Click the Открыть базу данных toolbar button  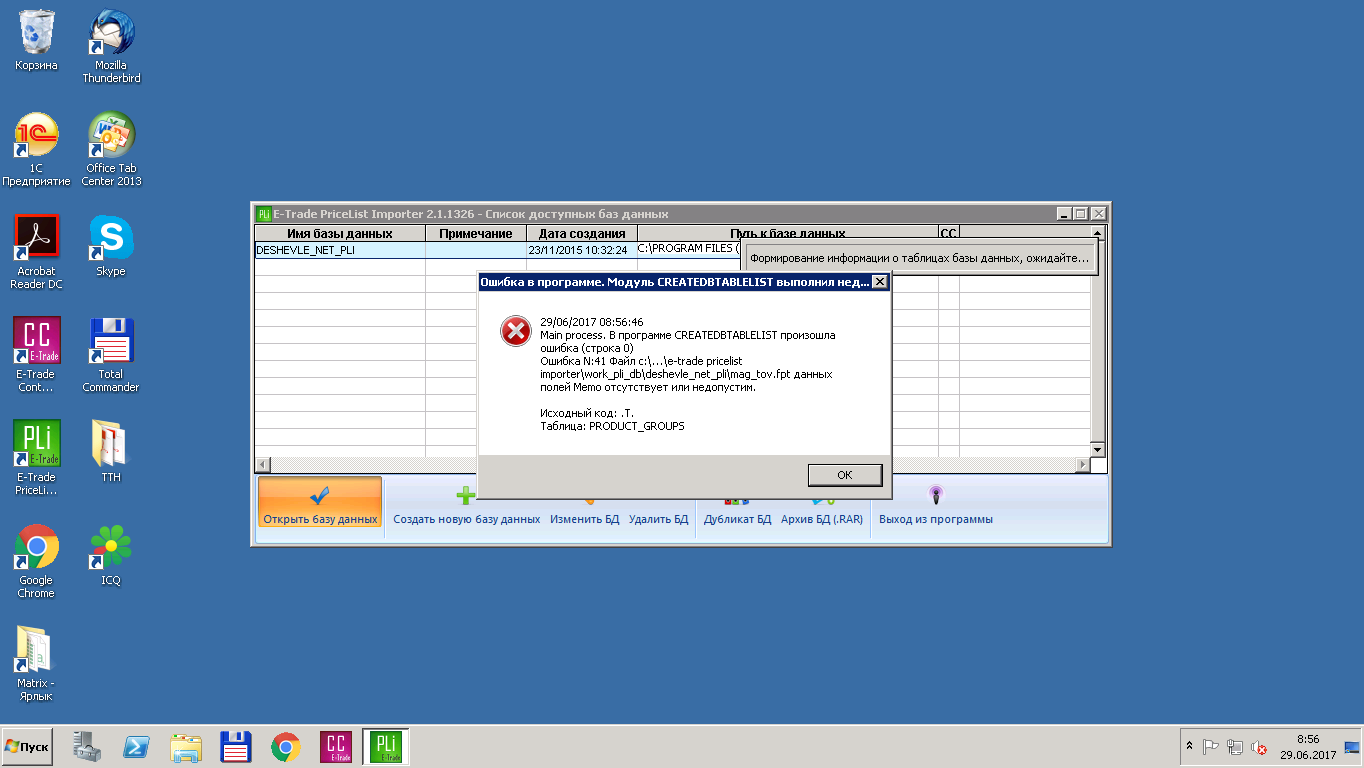[320, 502]
